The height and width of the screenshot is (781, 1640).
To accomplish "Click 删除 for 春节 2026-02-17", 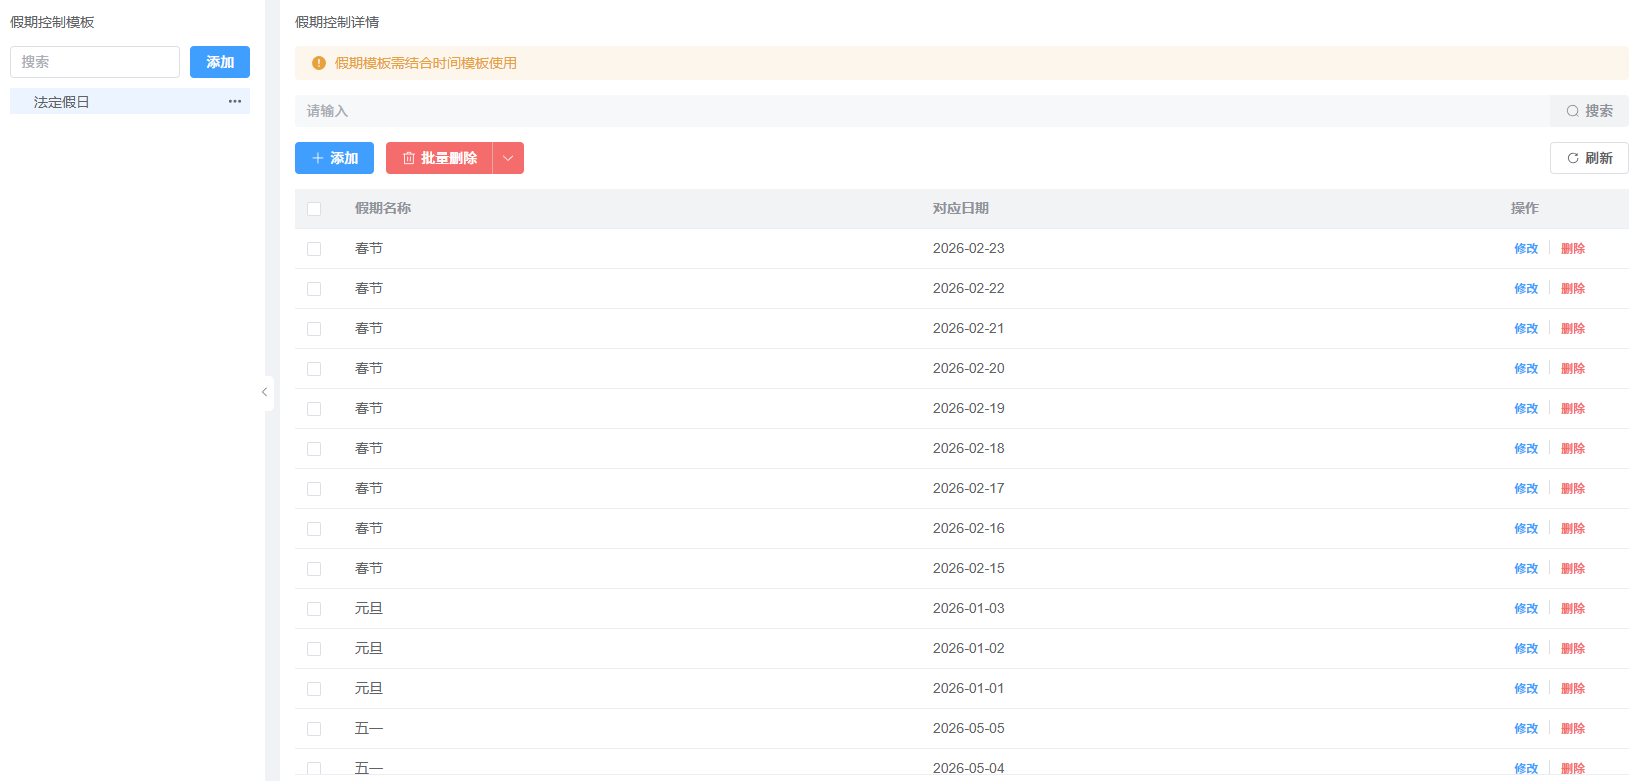I will point(1573,489).
